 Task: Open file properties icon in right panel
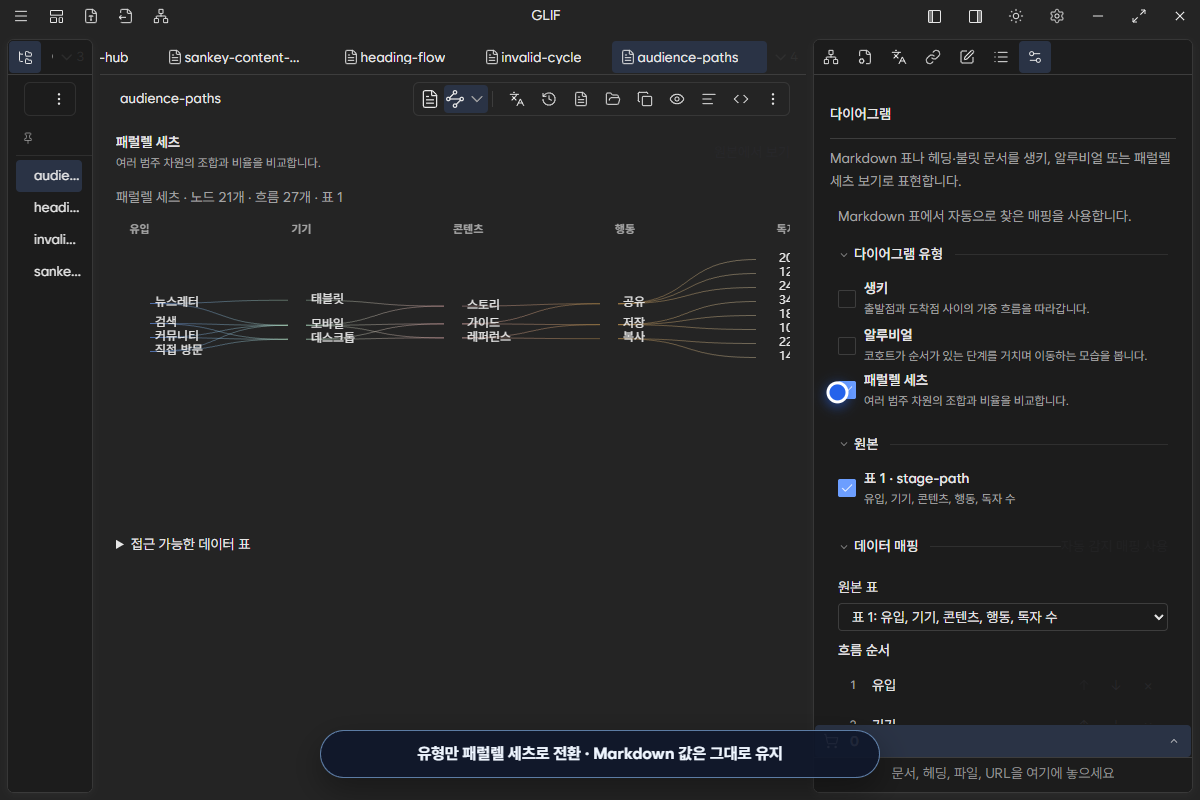click(865, 57)
